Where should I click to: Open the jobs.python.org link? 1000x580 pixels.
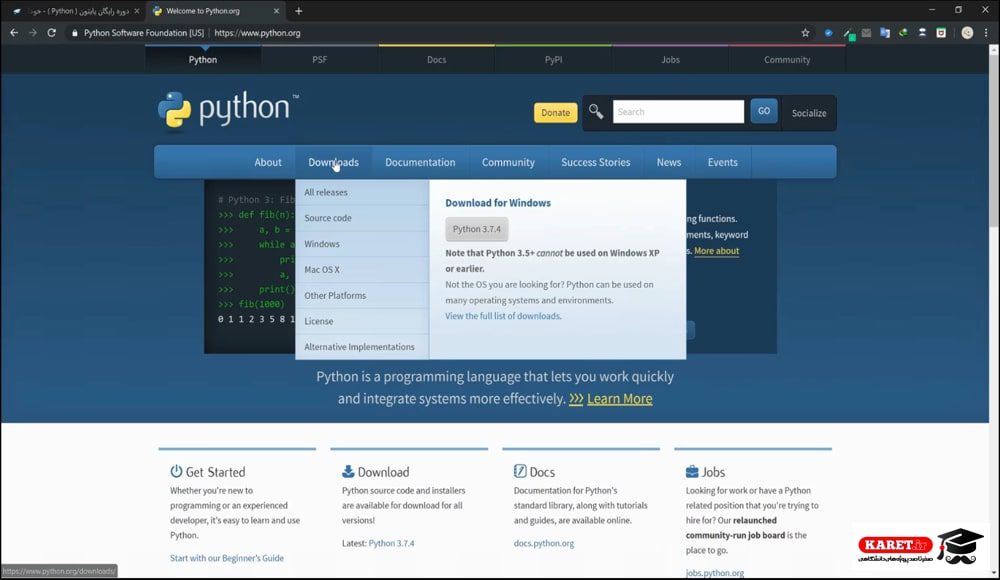pyautogui.click(x=714, y=572)
